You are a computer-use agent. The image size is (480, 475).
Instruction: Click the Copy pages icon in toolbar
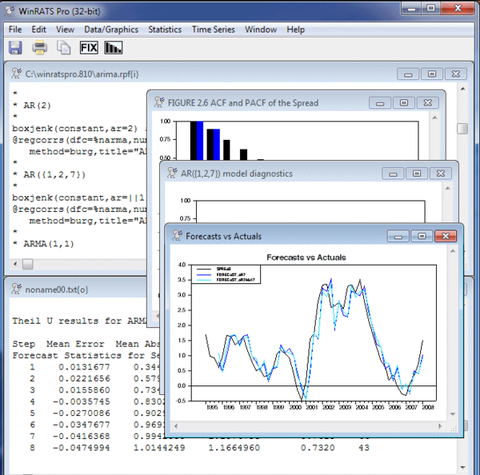click(x=63, y=48)
